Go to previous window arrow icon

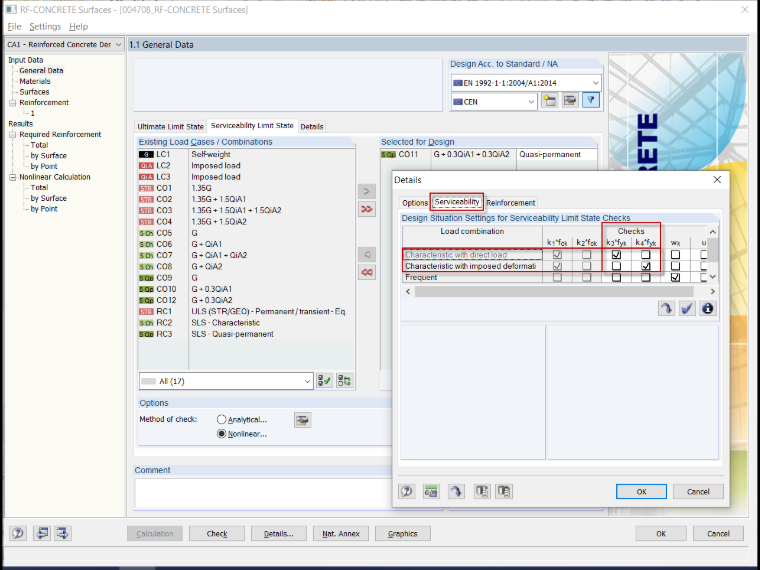(x=42, y=533)
